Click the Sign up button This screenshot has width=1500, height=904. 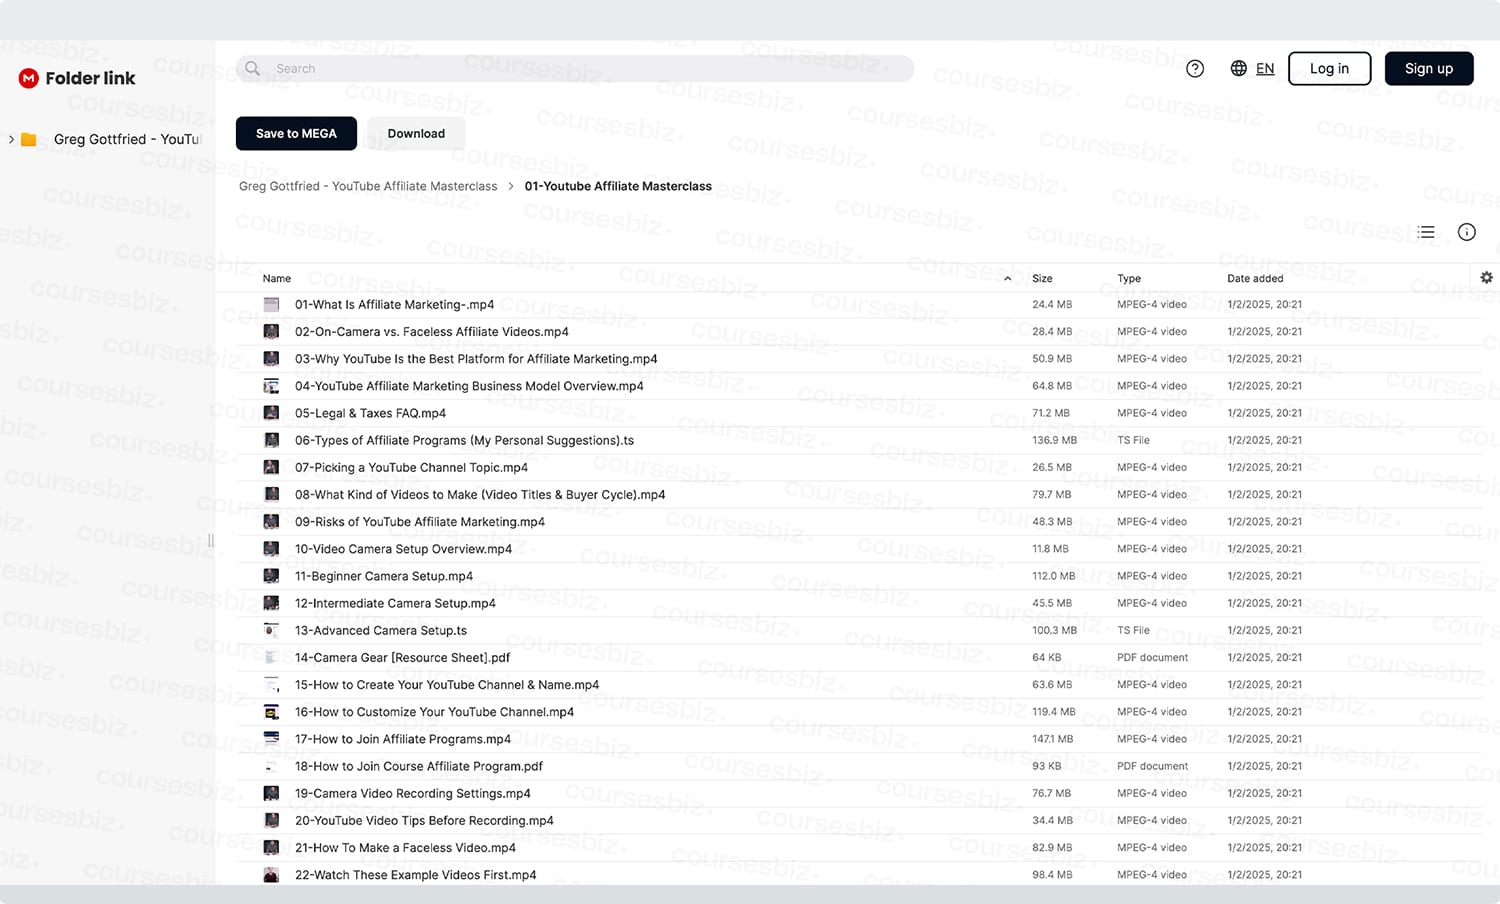click(1429, 68)
